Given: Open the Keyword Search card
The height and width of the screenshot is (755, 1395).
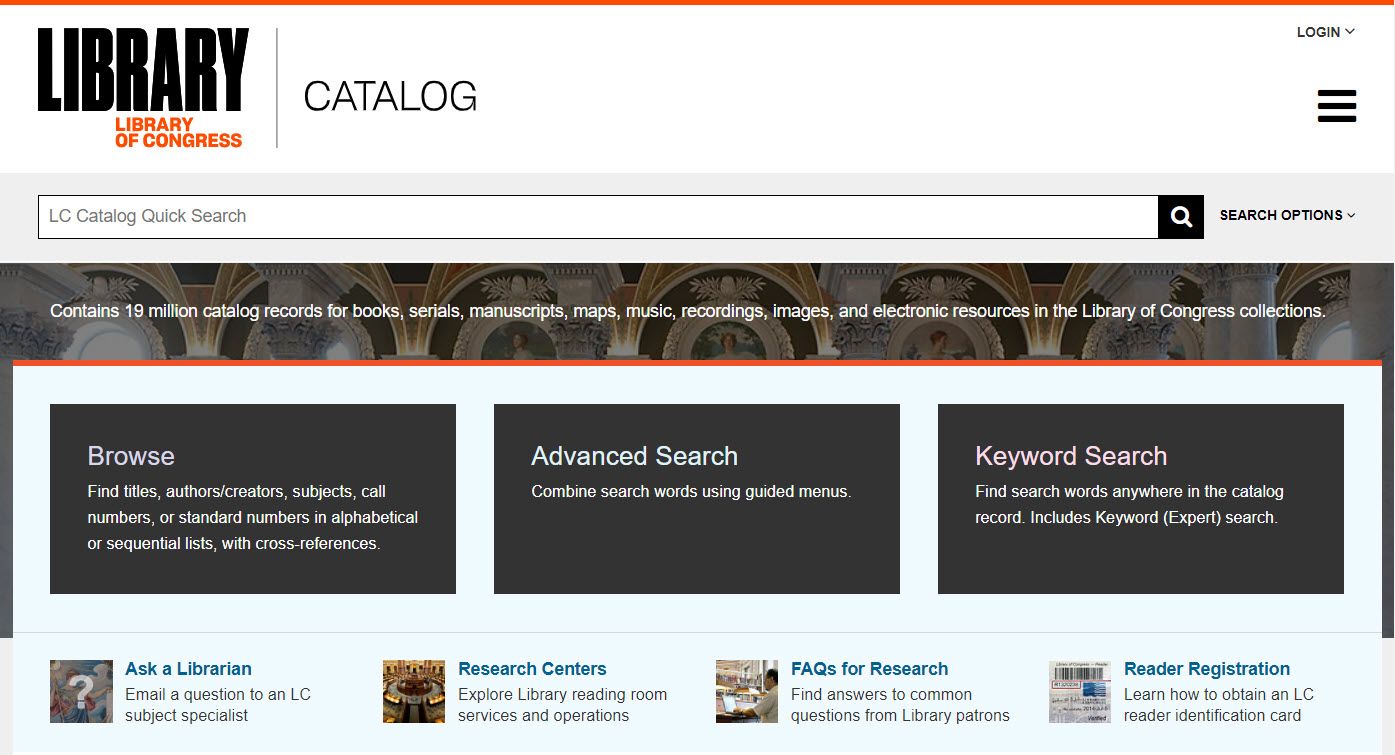Looking at the screenshot, I should click(x=1141, y=499).
